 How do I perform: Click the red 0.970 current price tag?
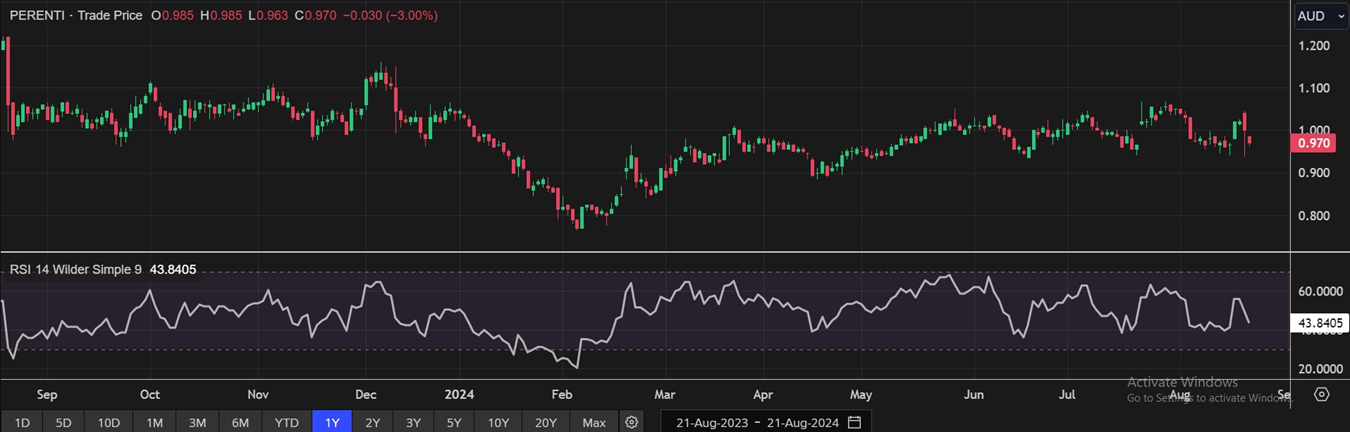click(1313, 144)
